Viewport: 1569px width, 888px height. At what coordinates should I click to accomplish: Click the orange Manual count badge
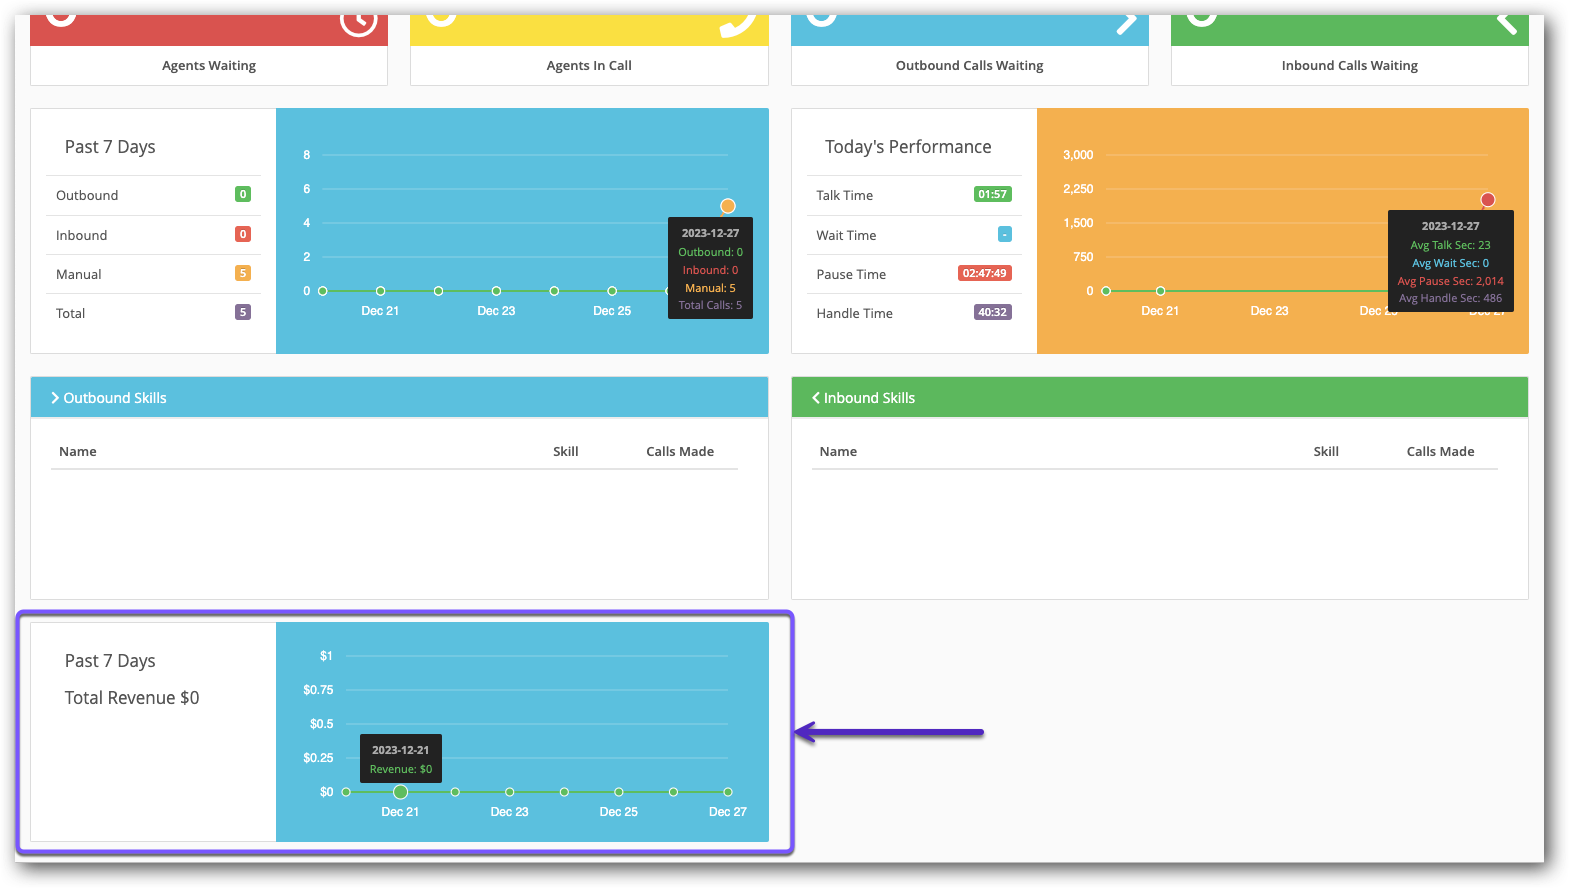coord(243,273)
